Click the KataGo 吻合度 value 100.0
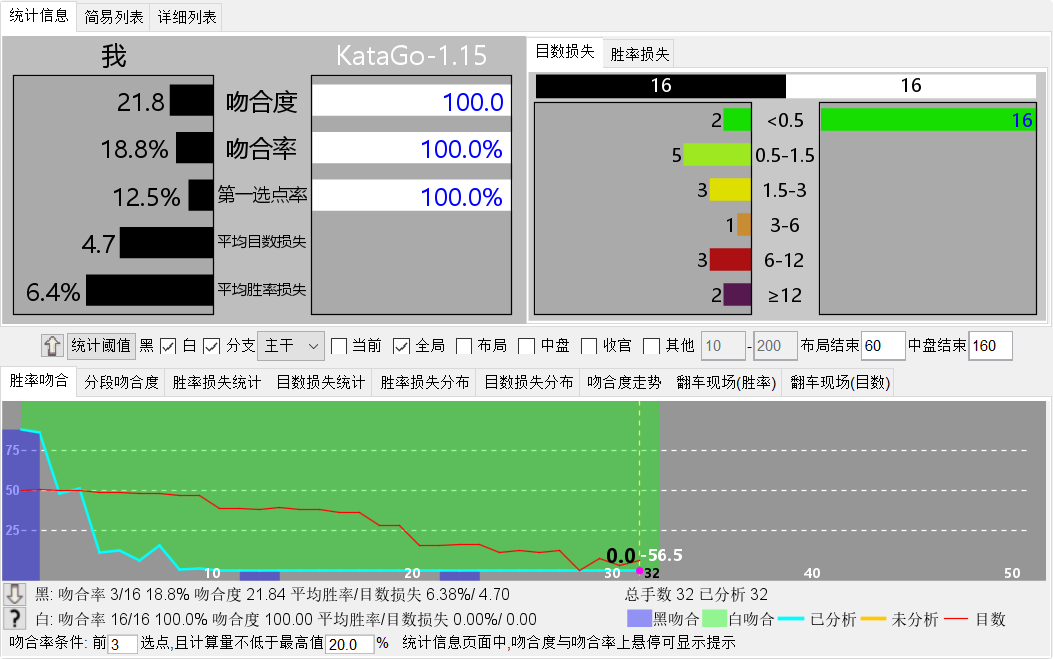The image size is (1053, 659). click(x=473, y=102)
